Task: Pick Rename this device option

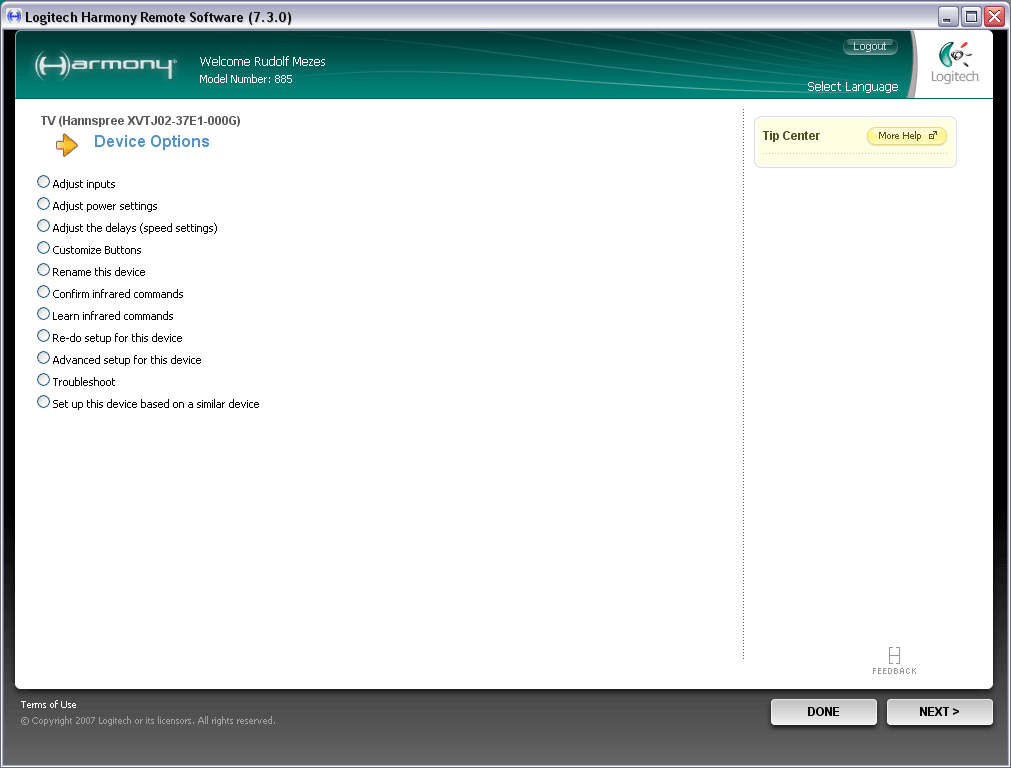Action: [43, 270]
